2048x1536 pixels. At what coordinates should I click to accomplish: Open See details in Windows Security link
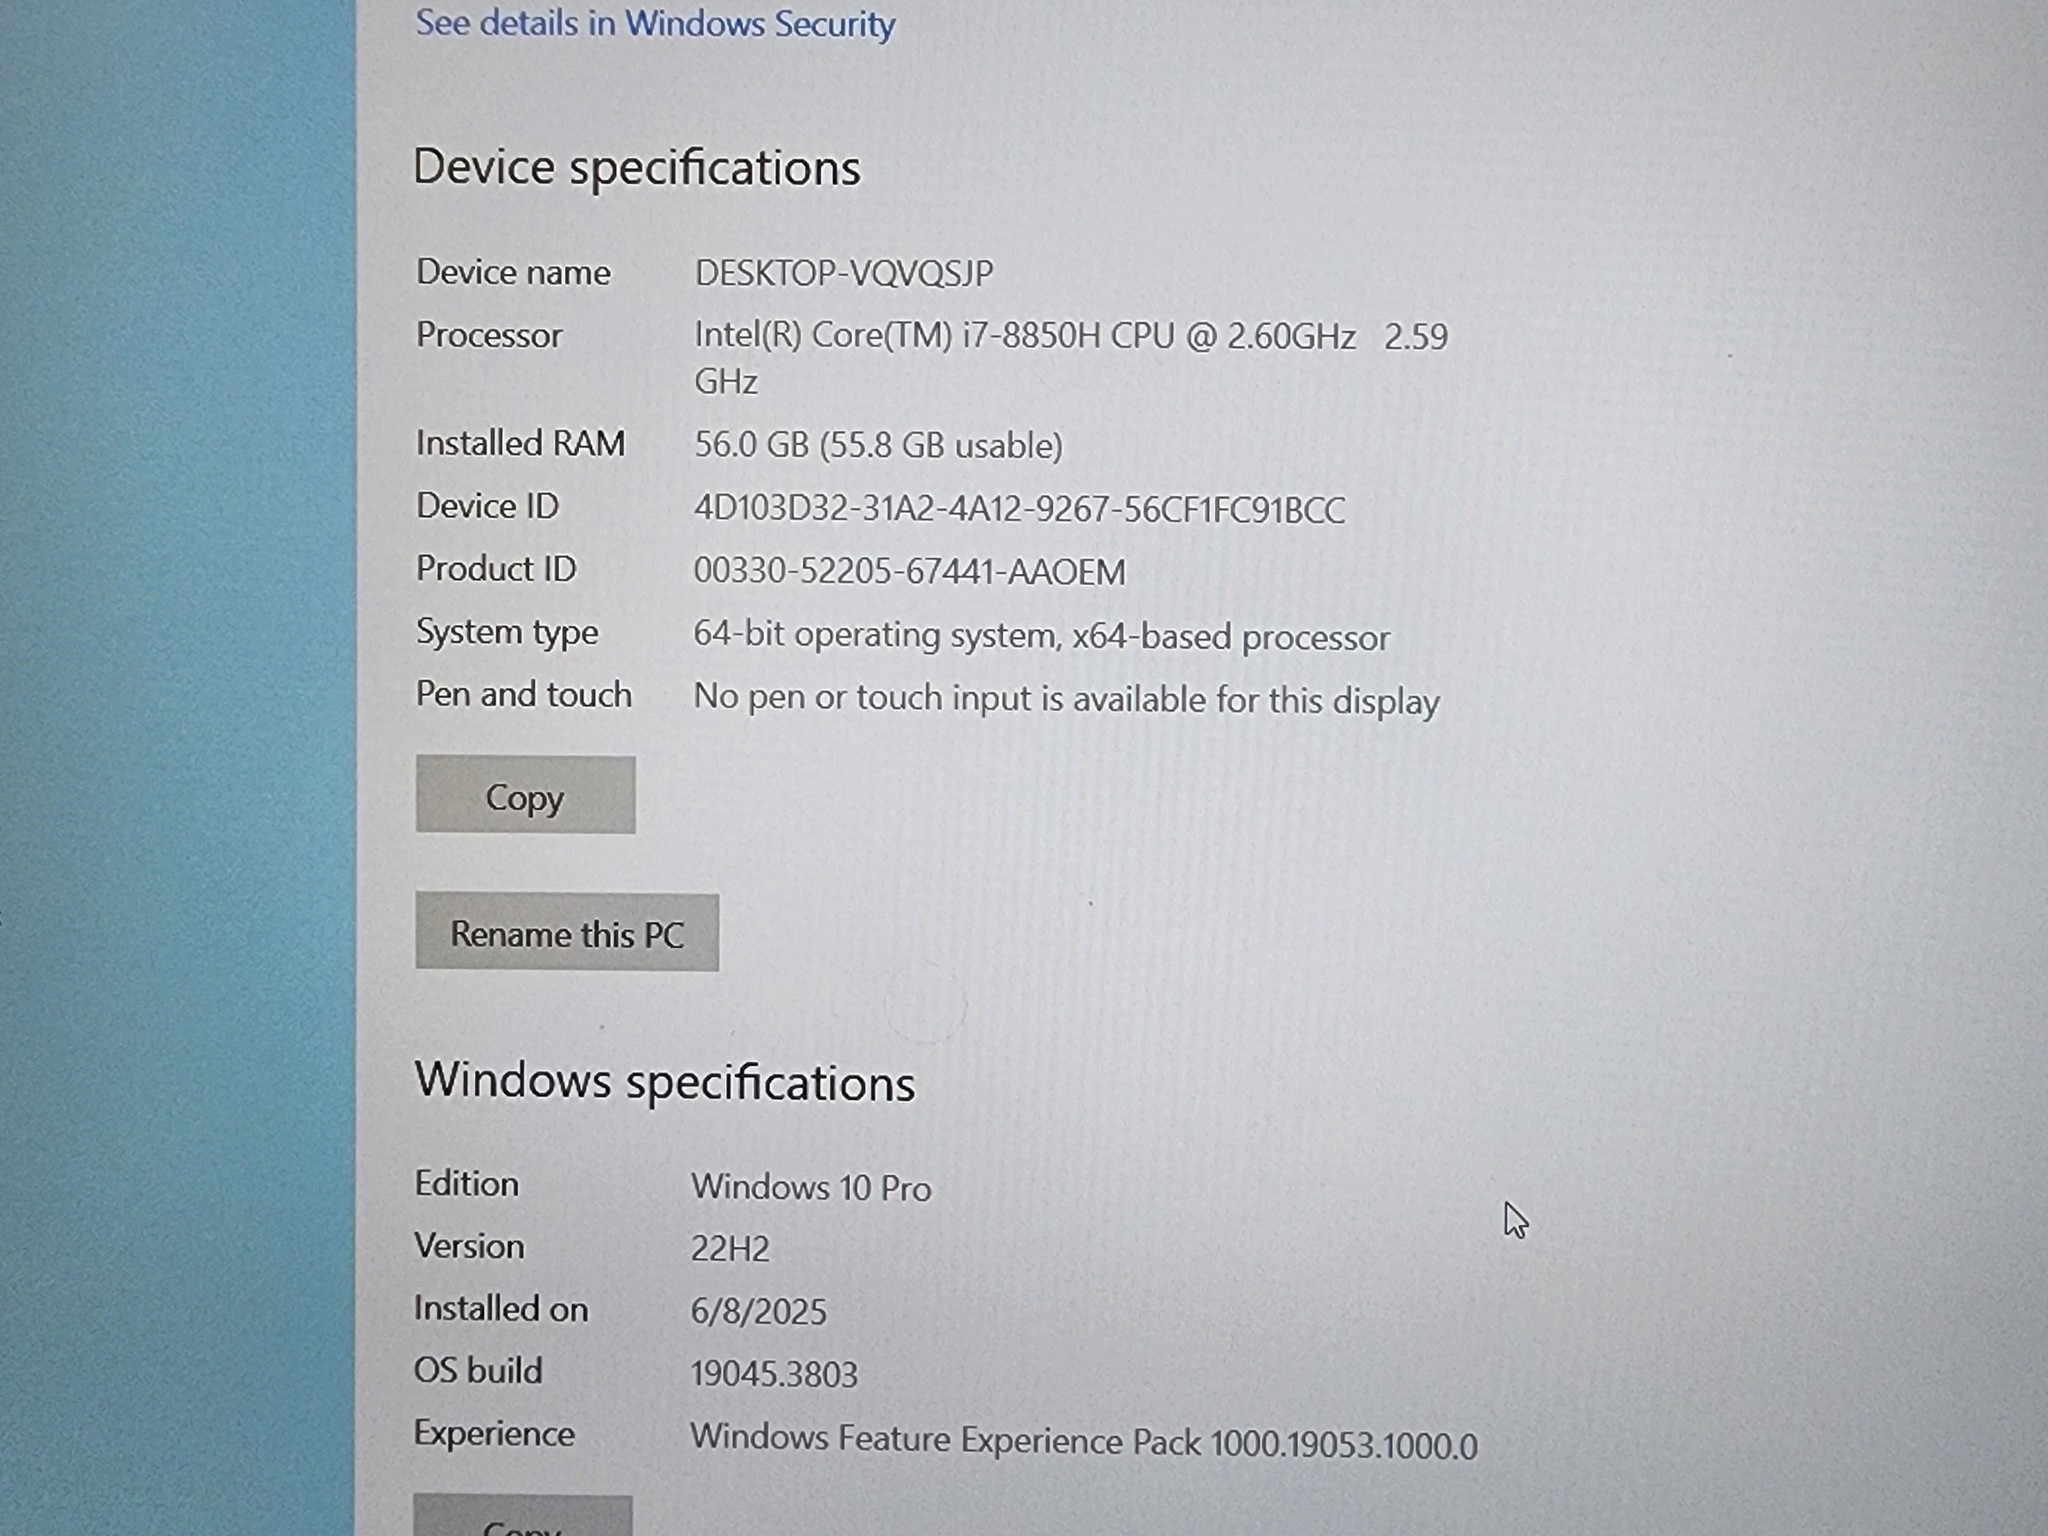tap(655, 23)
